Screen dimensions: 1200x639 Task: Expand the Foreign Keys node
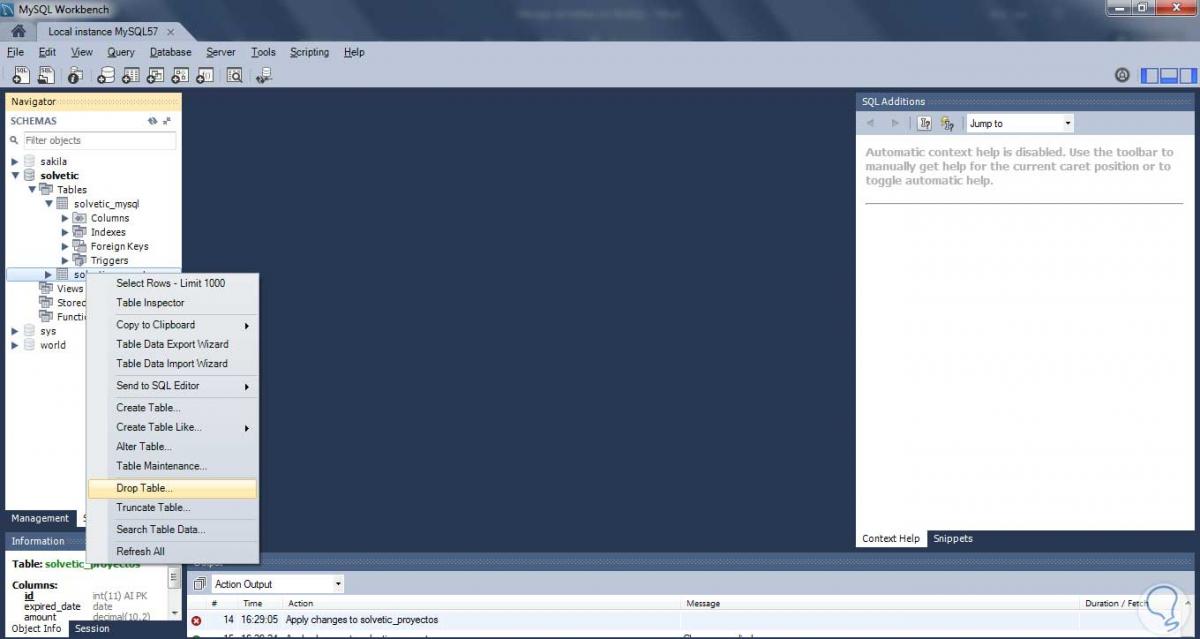66,246
